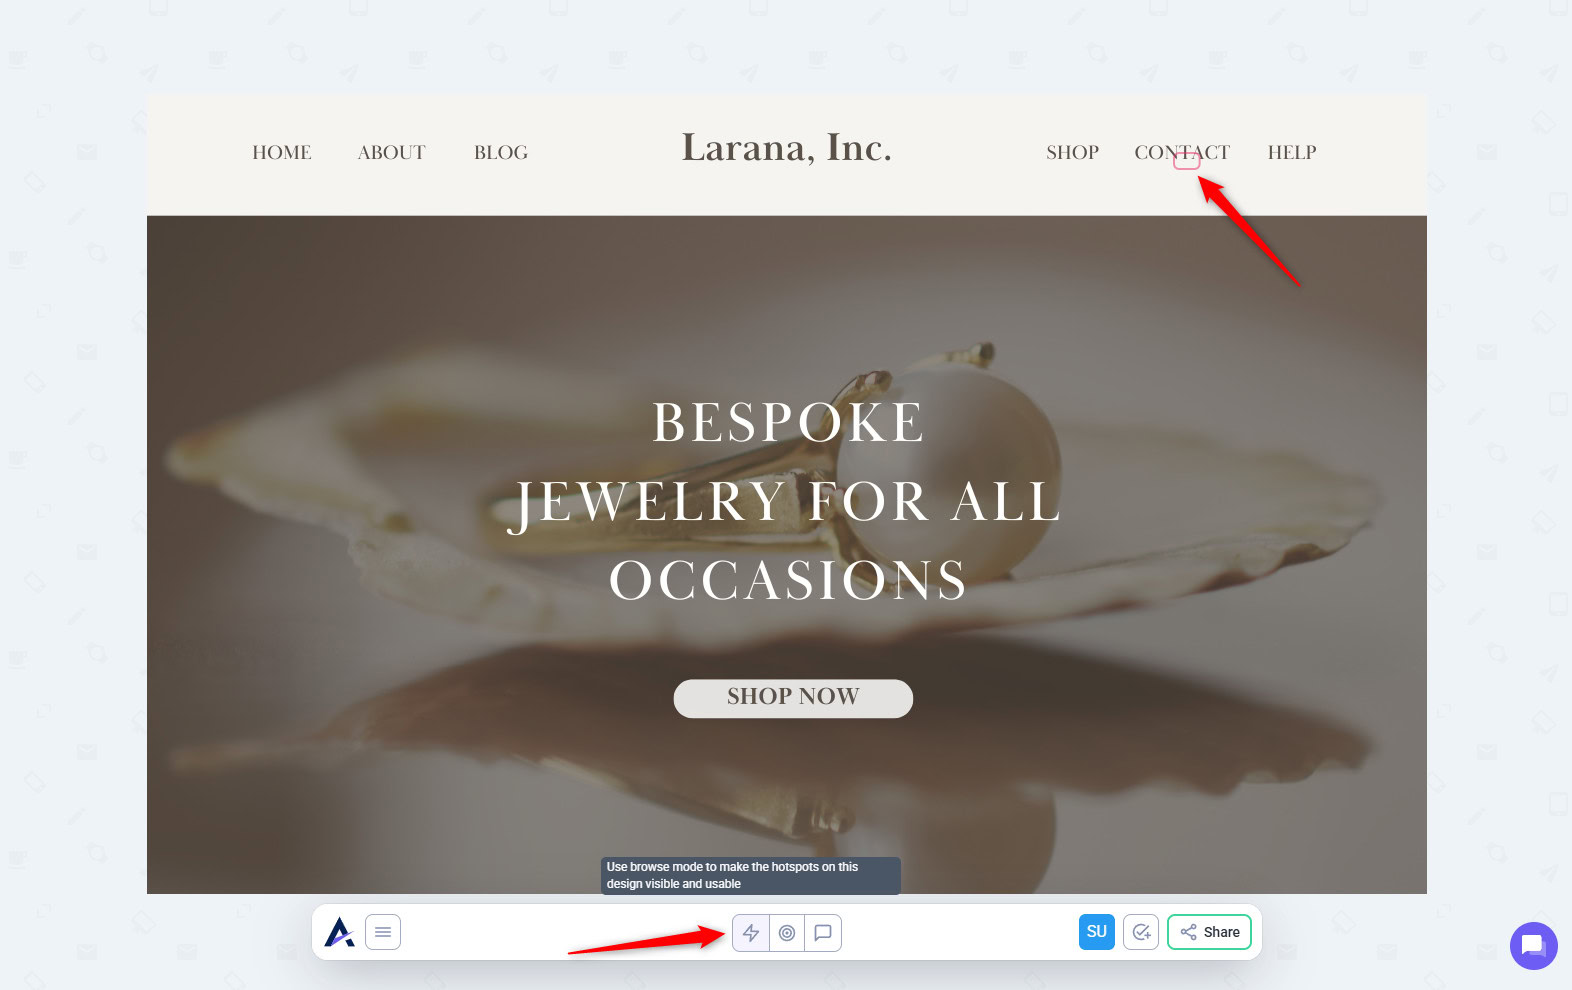
Task: Open the purple chat support bubble
Action: (x=1533, y=945)
